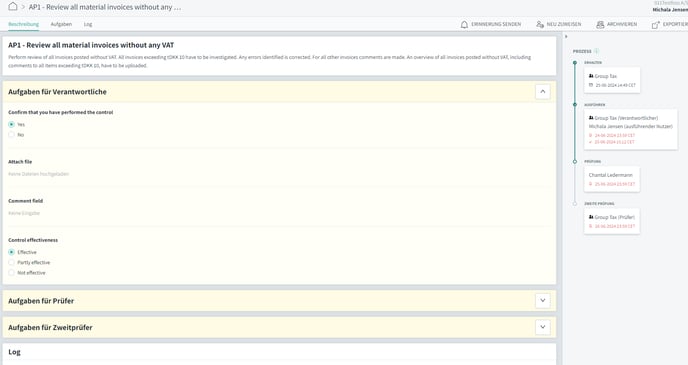688x365 pixels.
Task: Switch to the Aufgaben tab
Action: [x=61, y=24]
